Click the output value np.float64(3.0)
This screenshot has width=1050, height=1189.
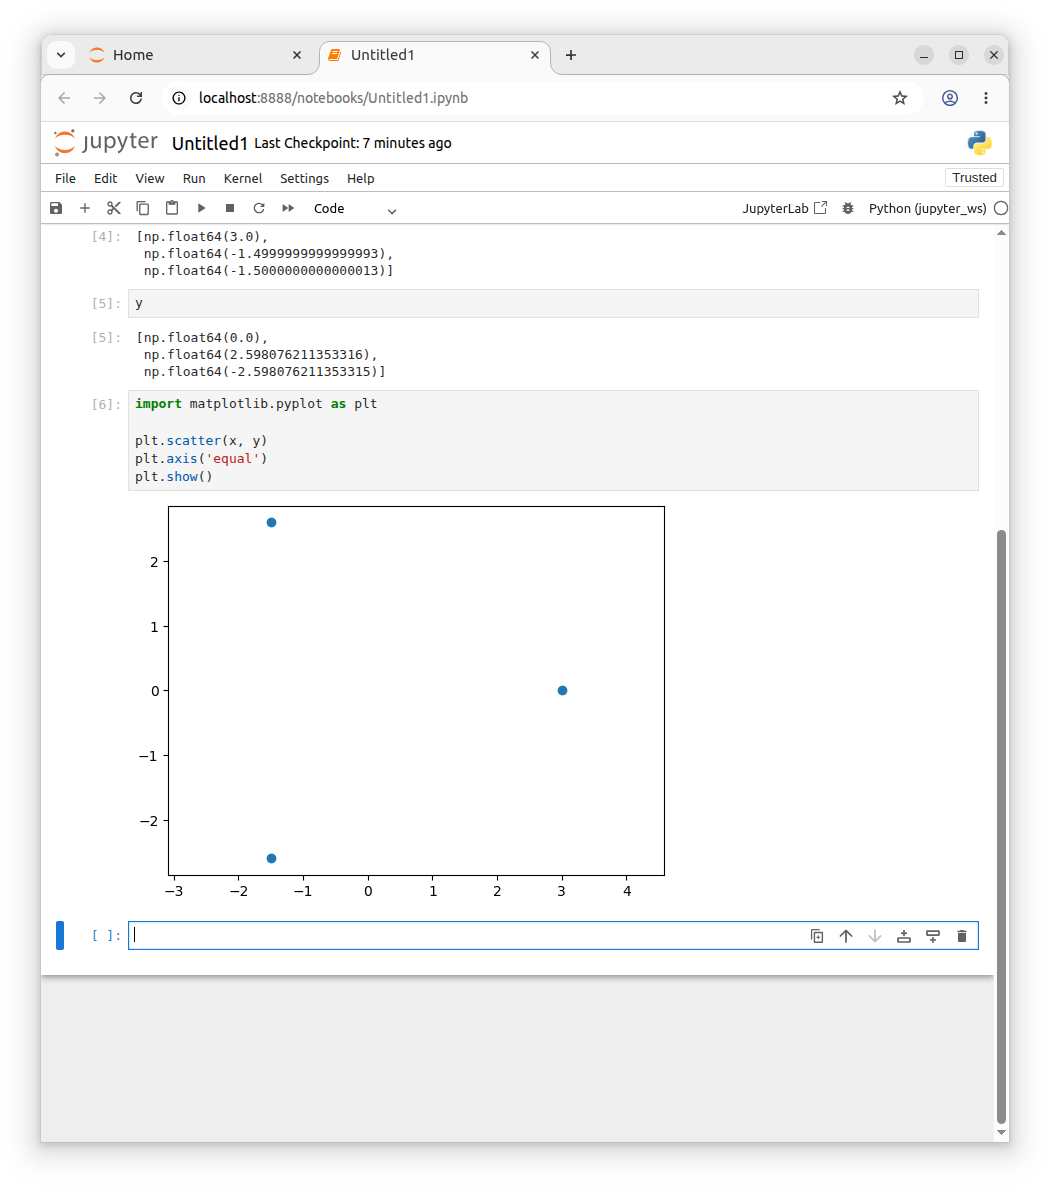click(x=202, y=237)
